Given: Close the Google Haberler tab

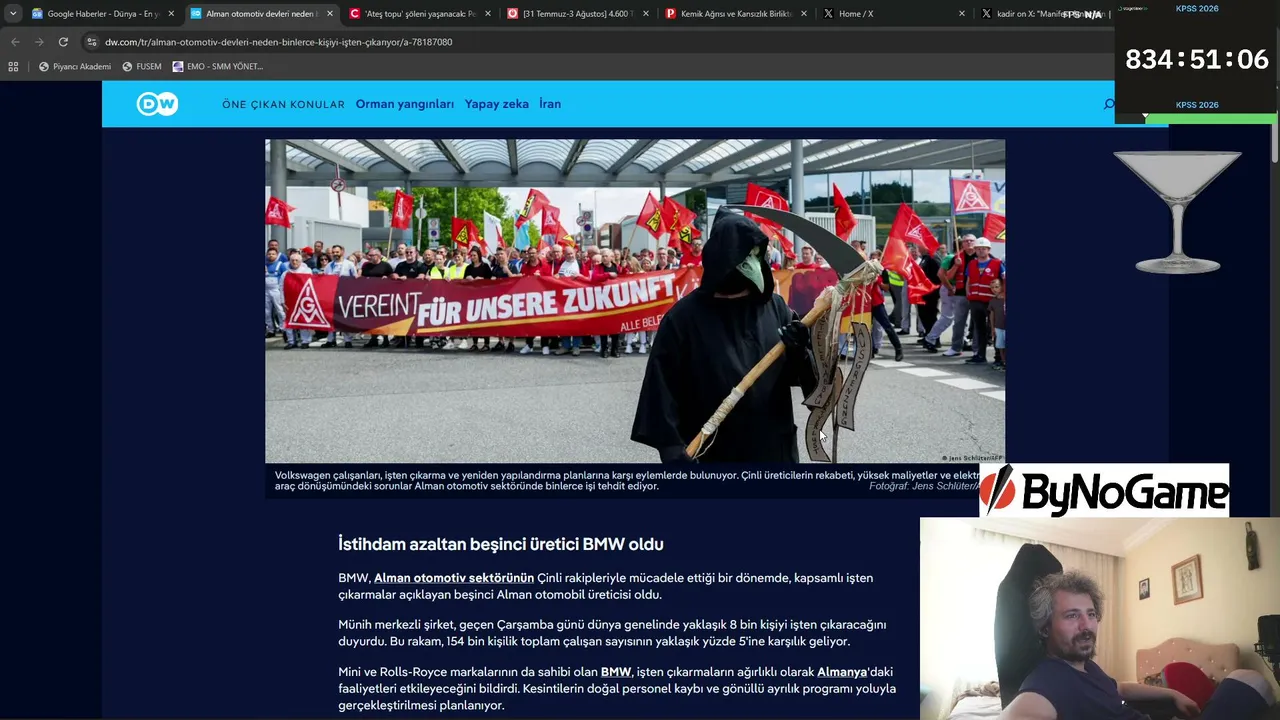Looking at the screenshot, I should [171, 14].
